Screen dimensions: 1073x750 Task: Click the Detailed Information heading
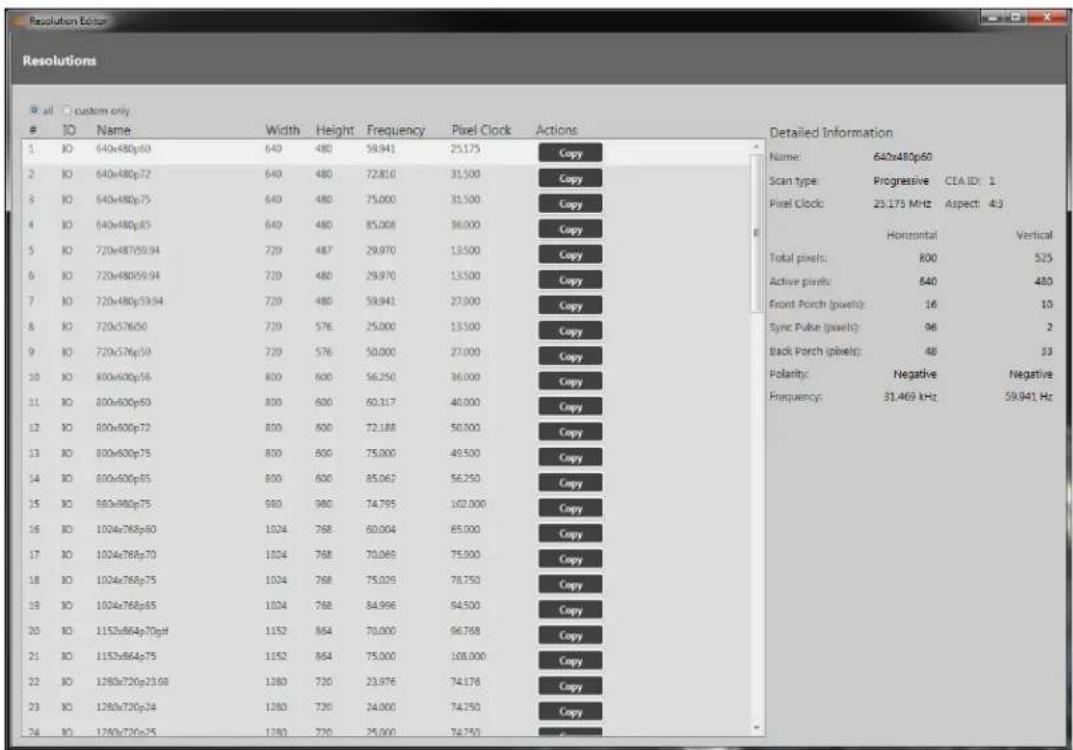(x=831, y=133)
